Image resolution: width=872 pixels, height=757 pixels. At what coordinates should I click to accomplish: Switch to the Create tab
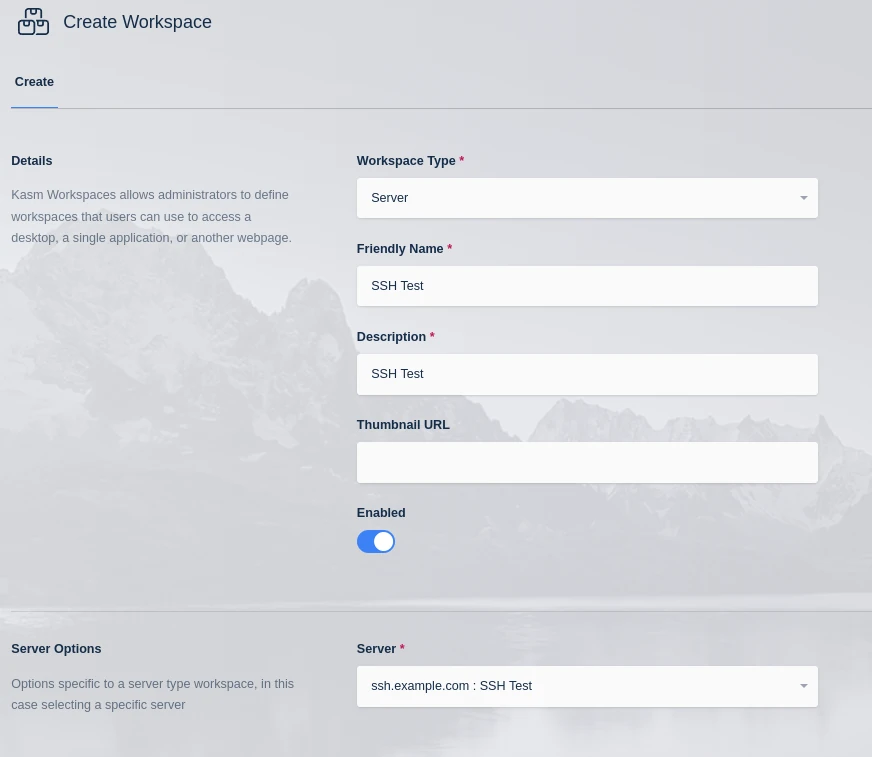coord(34,82)
